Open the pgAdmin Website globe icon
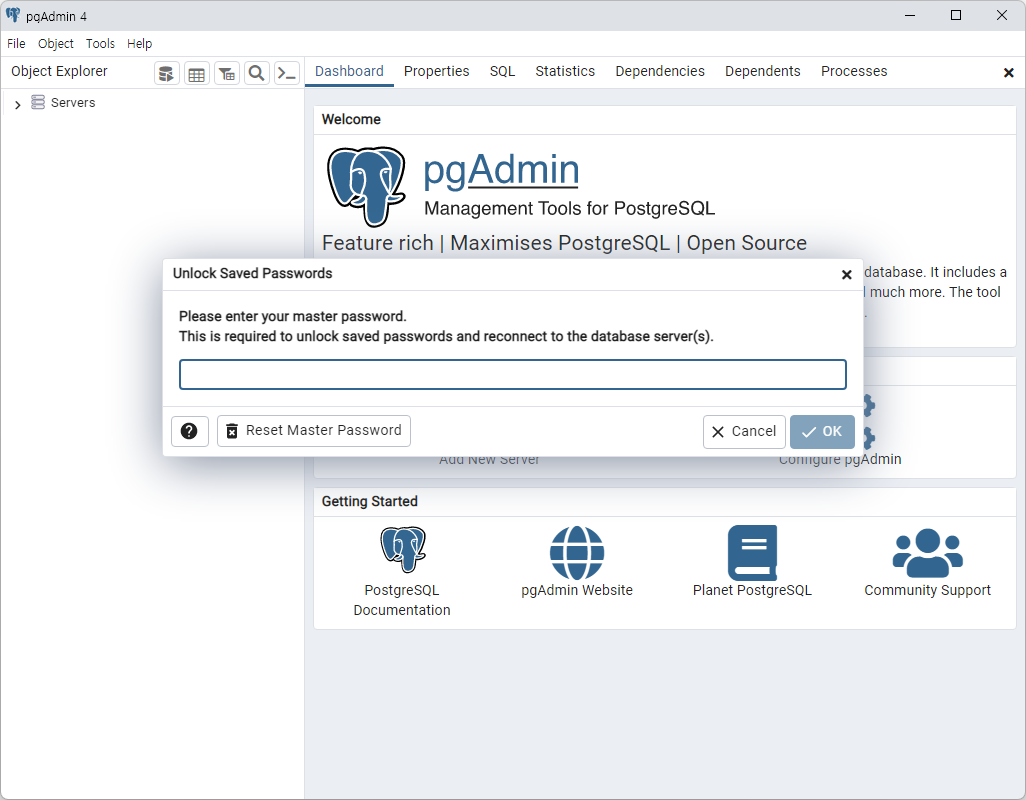The width and height of the screenshot is (1026, 800). point(576,553)
